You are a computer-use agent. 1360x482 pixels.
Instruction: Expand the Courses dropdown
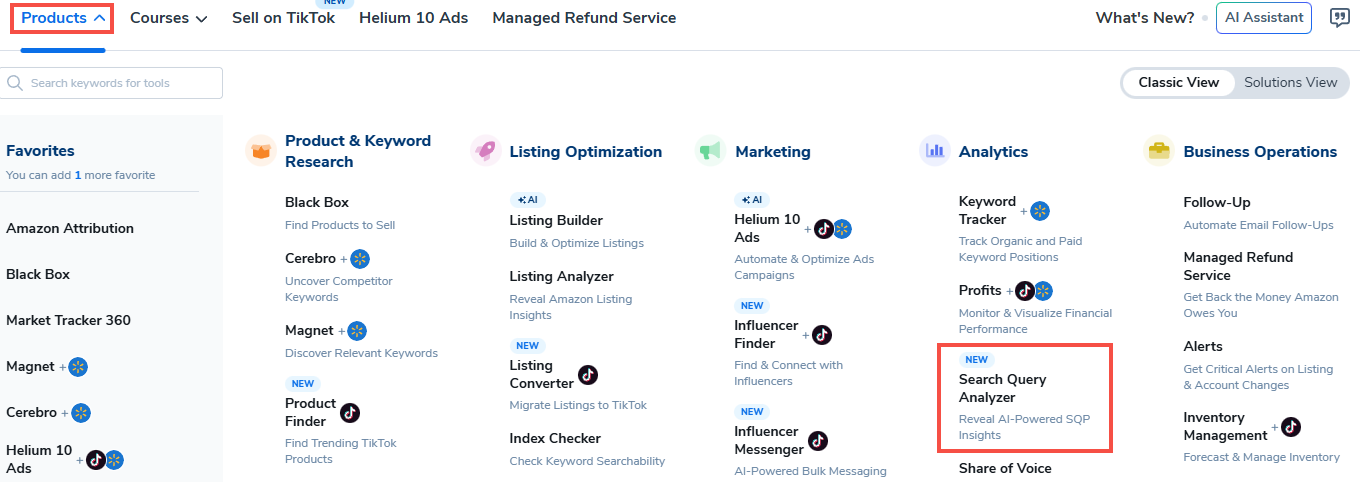pyautogui.click(x=168, y=18)
